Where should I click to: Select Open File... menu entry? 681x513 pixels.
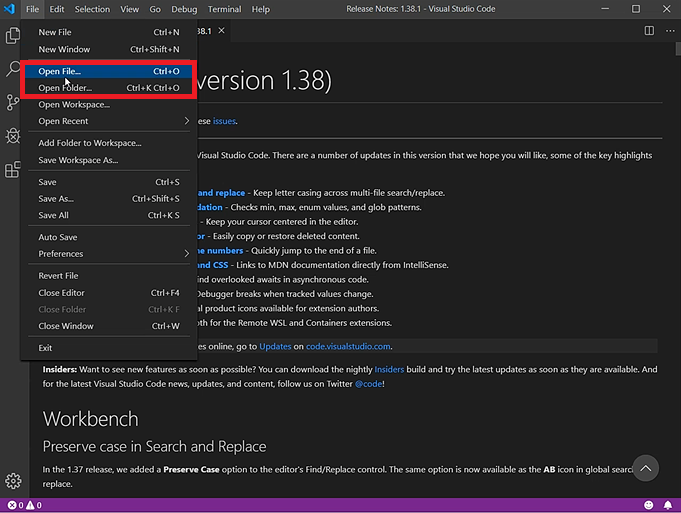(x=109, y=71)
